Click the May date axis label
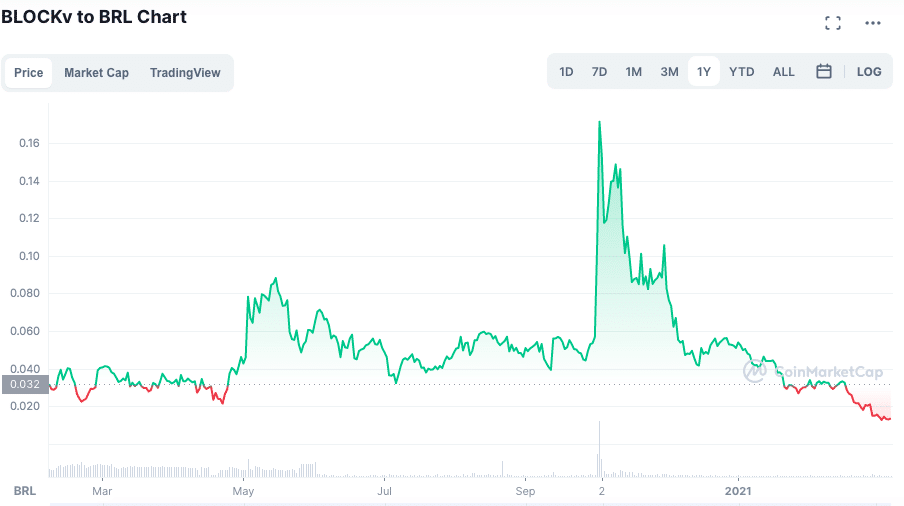The image size is (904, 506). click(243, 491)
